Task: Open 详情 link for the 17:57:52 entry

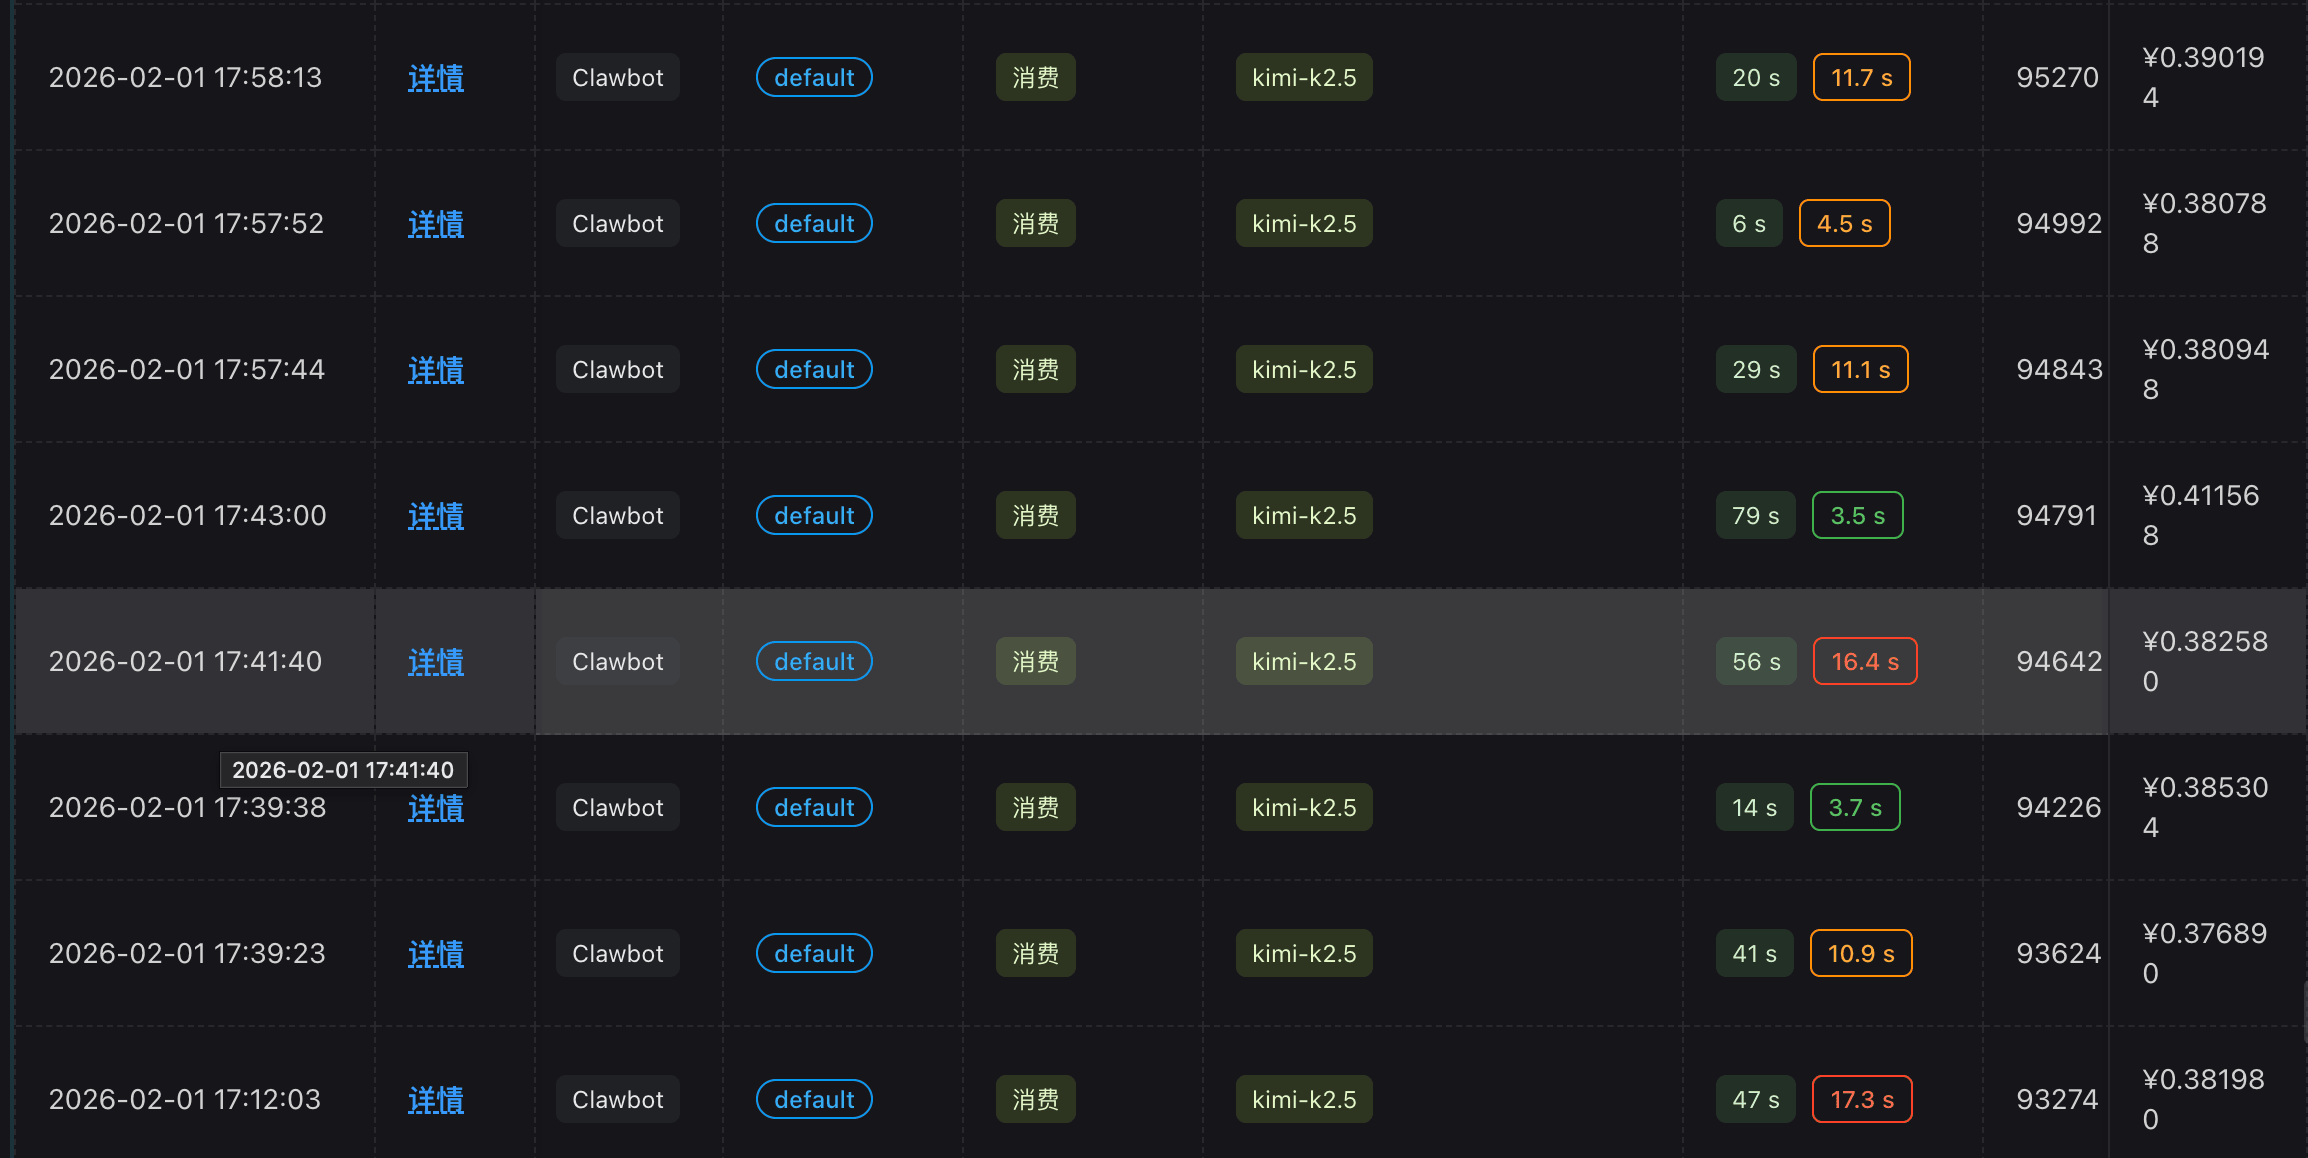Action: point(435,224)
